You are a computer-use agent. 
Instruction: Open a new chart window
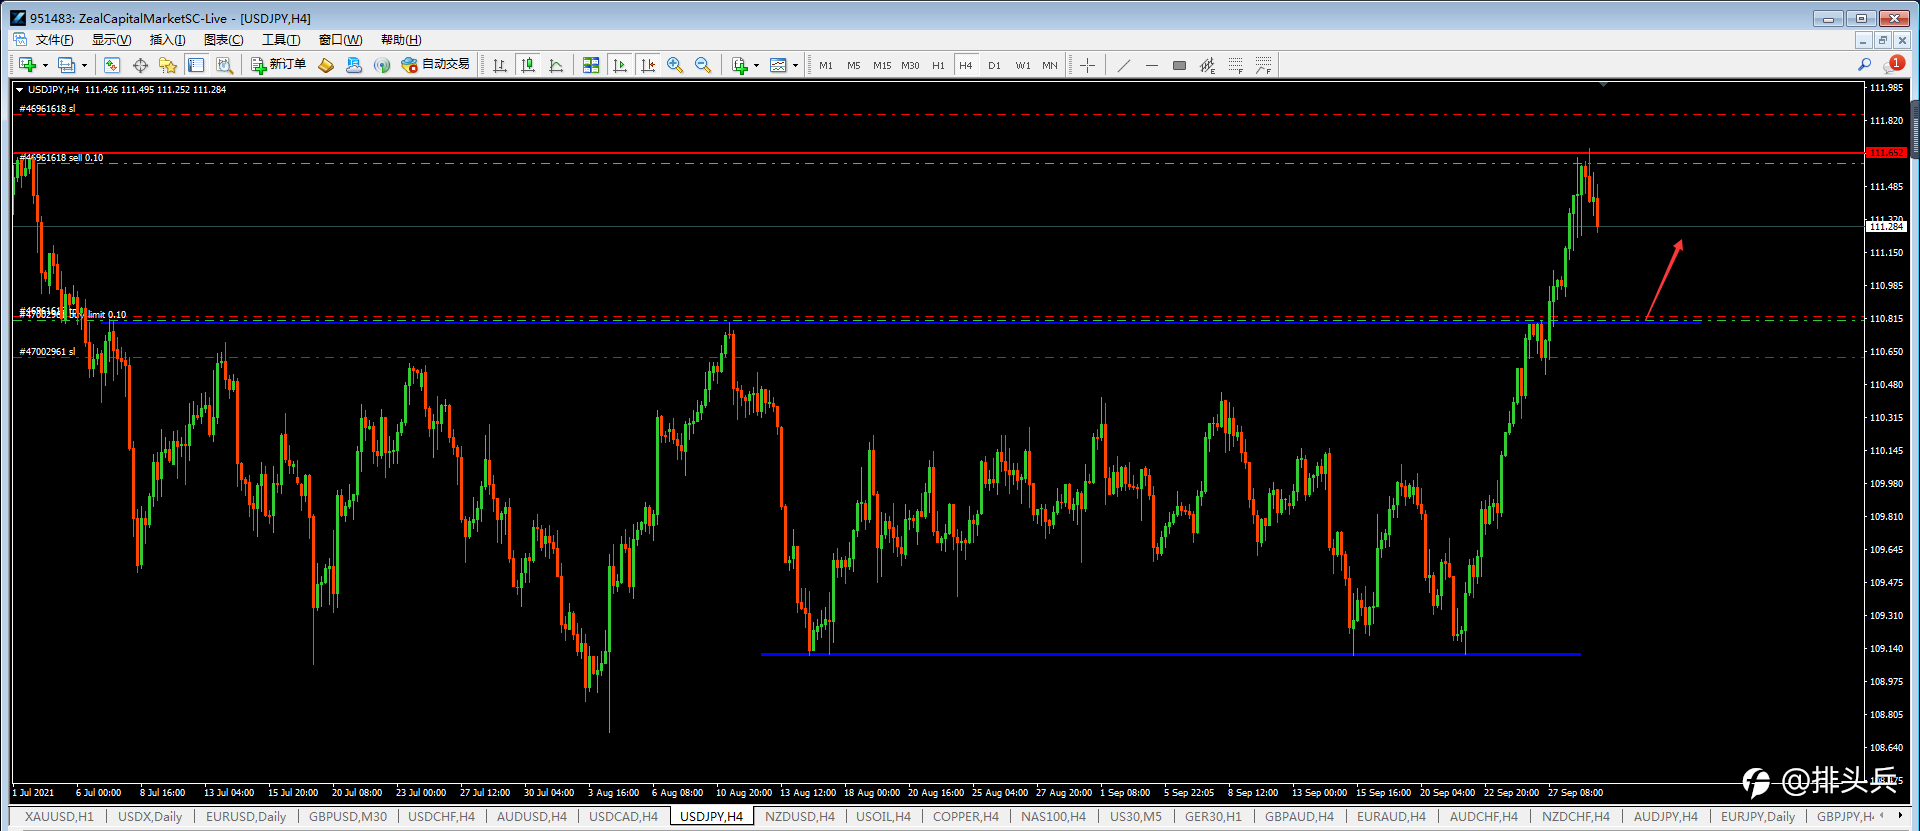(27, 65)
